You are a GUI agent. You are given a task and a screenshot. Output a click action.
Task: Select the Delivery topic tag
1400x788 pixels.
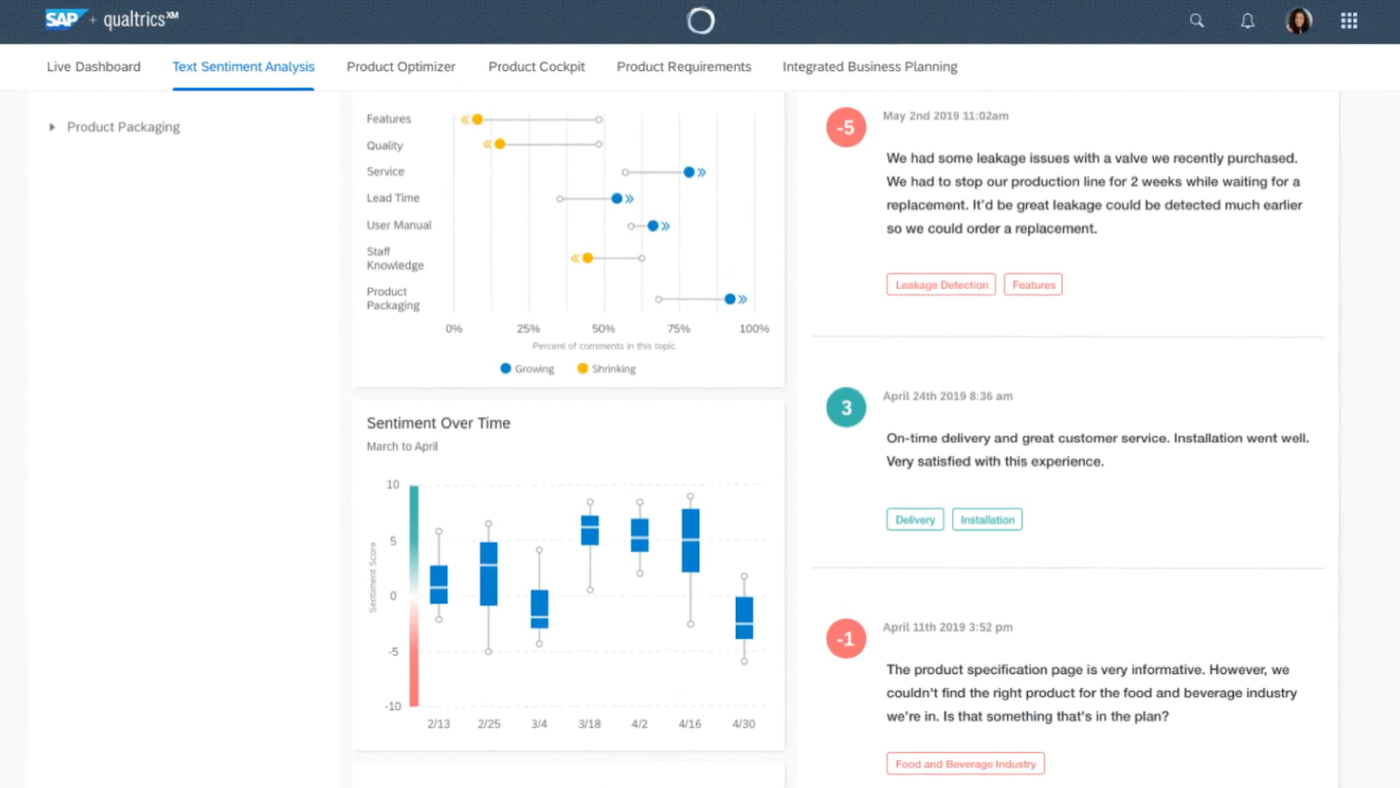pos(915,520)
